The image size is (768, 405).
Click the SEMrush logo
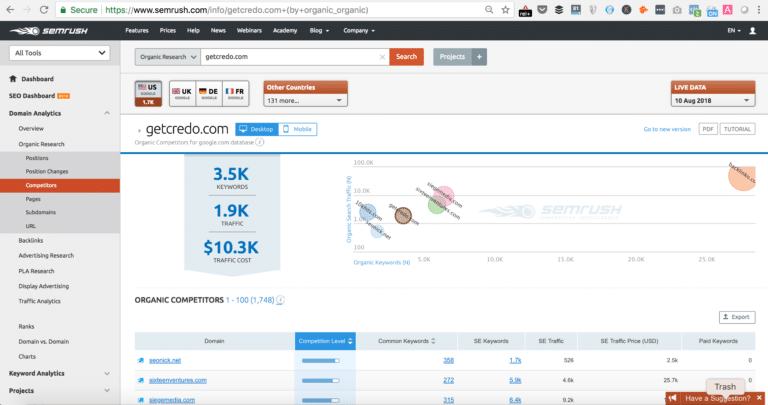(48, 31)
